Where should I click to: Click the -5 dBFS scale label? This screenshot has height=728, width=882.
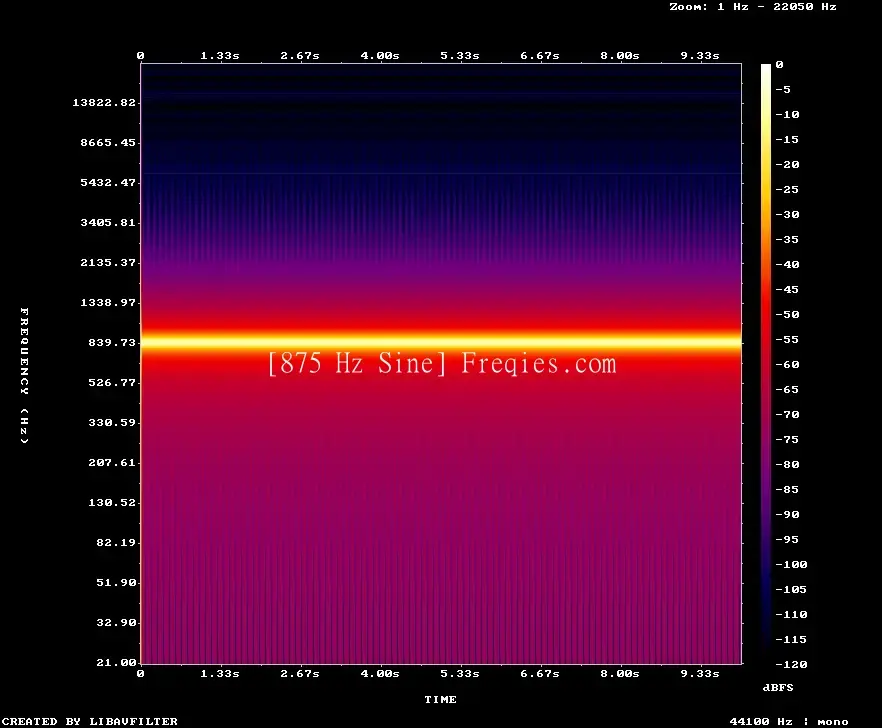783,89
